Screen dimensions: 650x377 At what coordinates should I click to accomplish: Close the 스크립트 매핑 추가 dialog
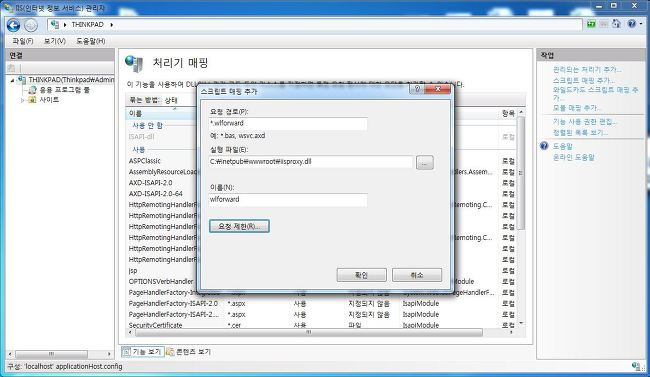tap(437, 89)
